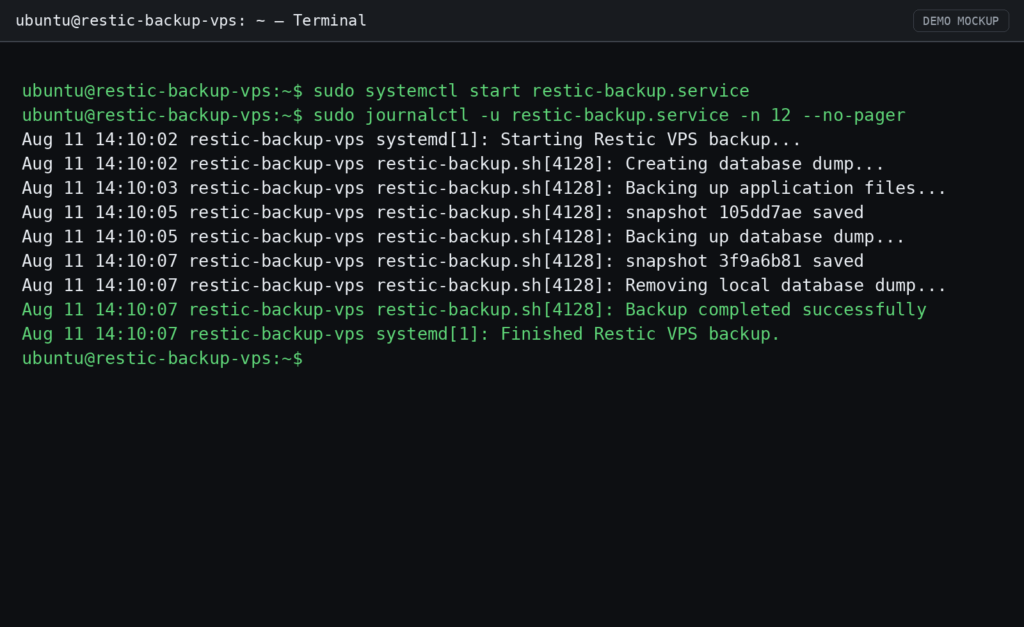Click the 'Backing up database dump...' line

[x=463, y=236]
